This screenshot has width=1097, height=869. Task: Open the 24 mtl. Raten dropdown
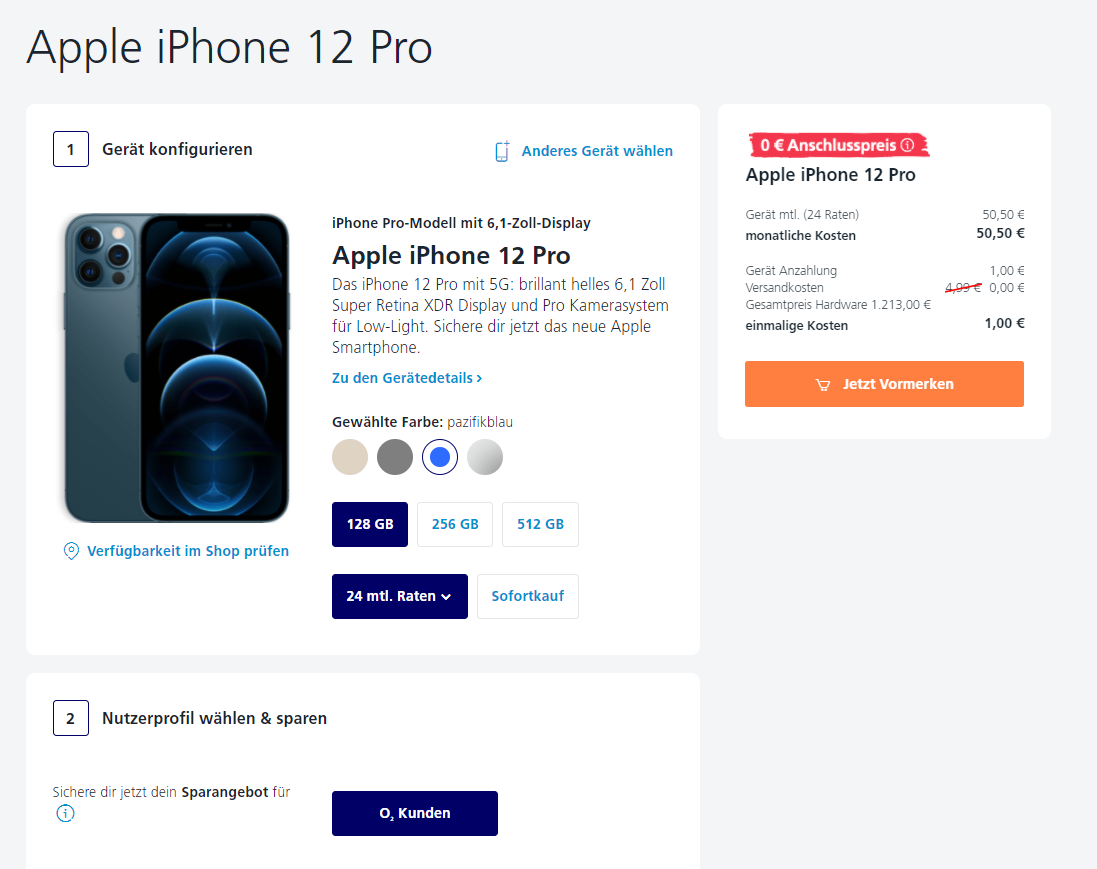click(x=399, y=596)
